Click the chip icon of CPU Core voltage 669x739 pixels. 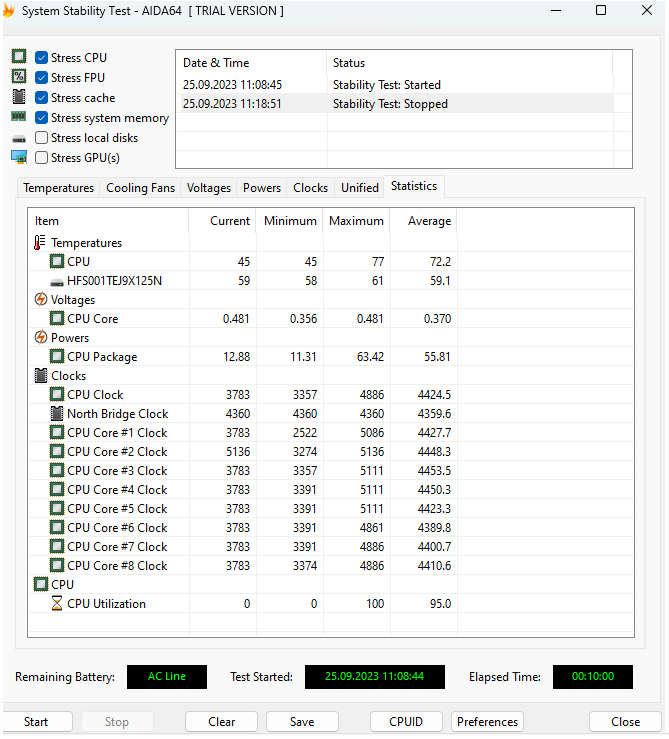click(57, 318)
